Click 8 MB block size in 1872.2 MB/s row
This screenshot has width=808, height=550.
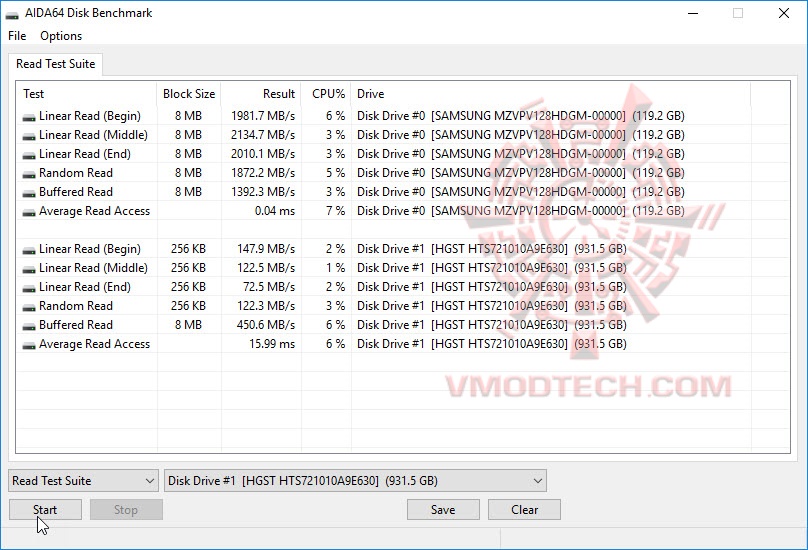point(188,173)
